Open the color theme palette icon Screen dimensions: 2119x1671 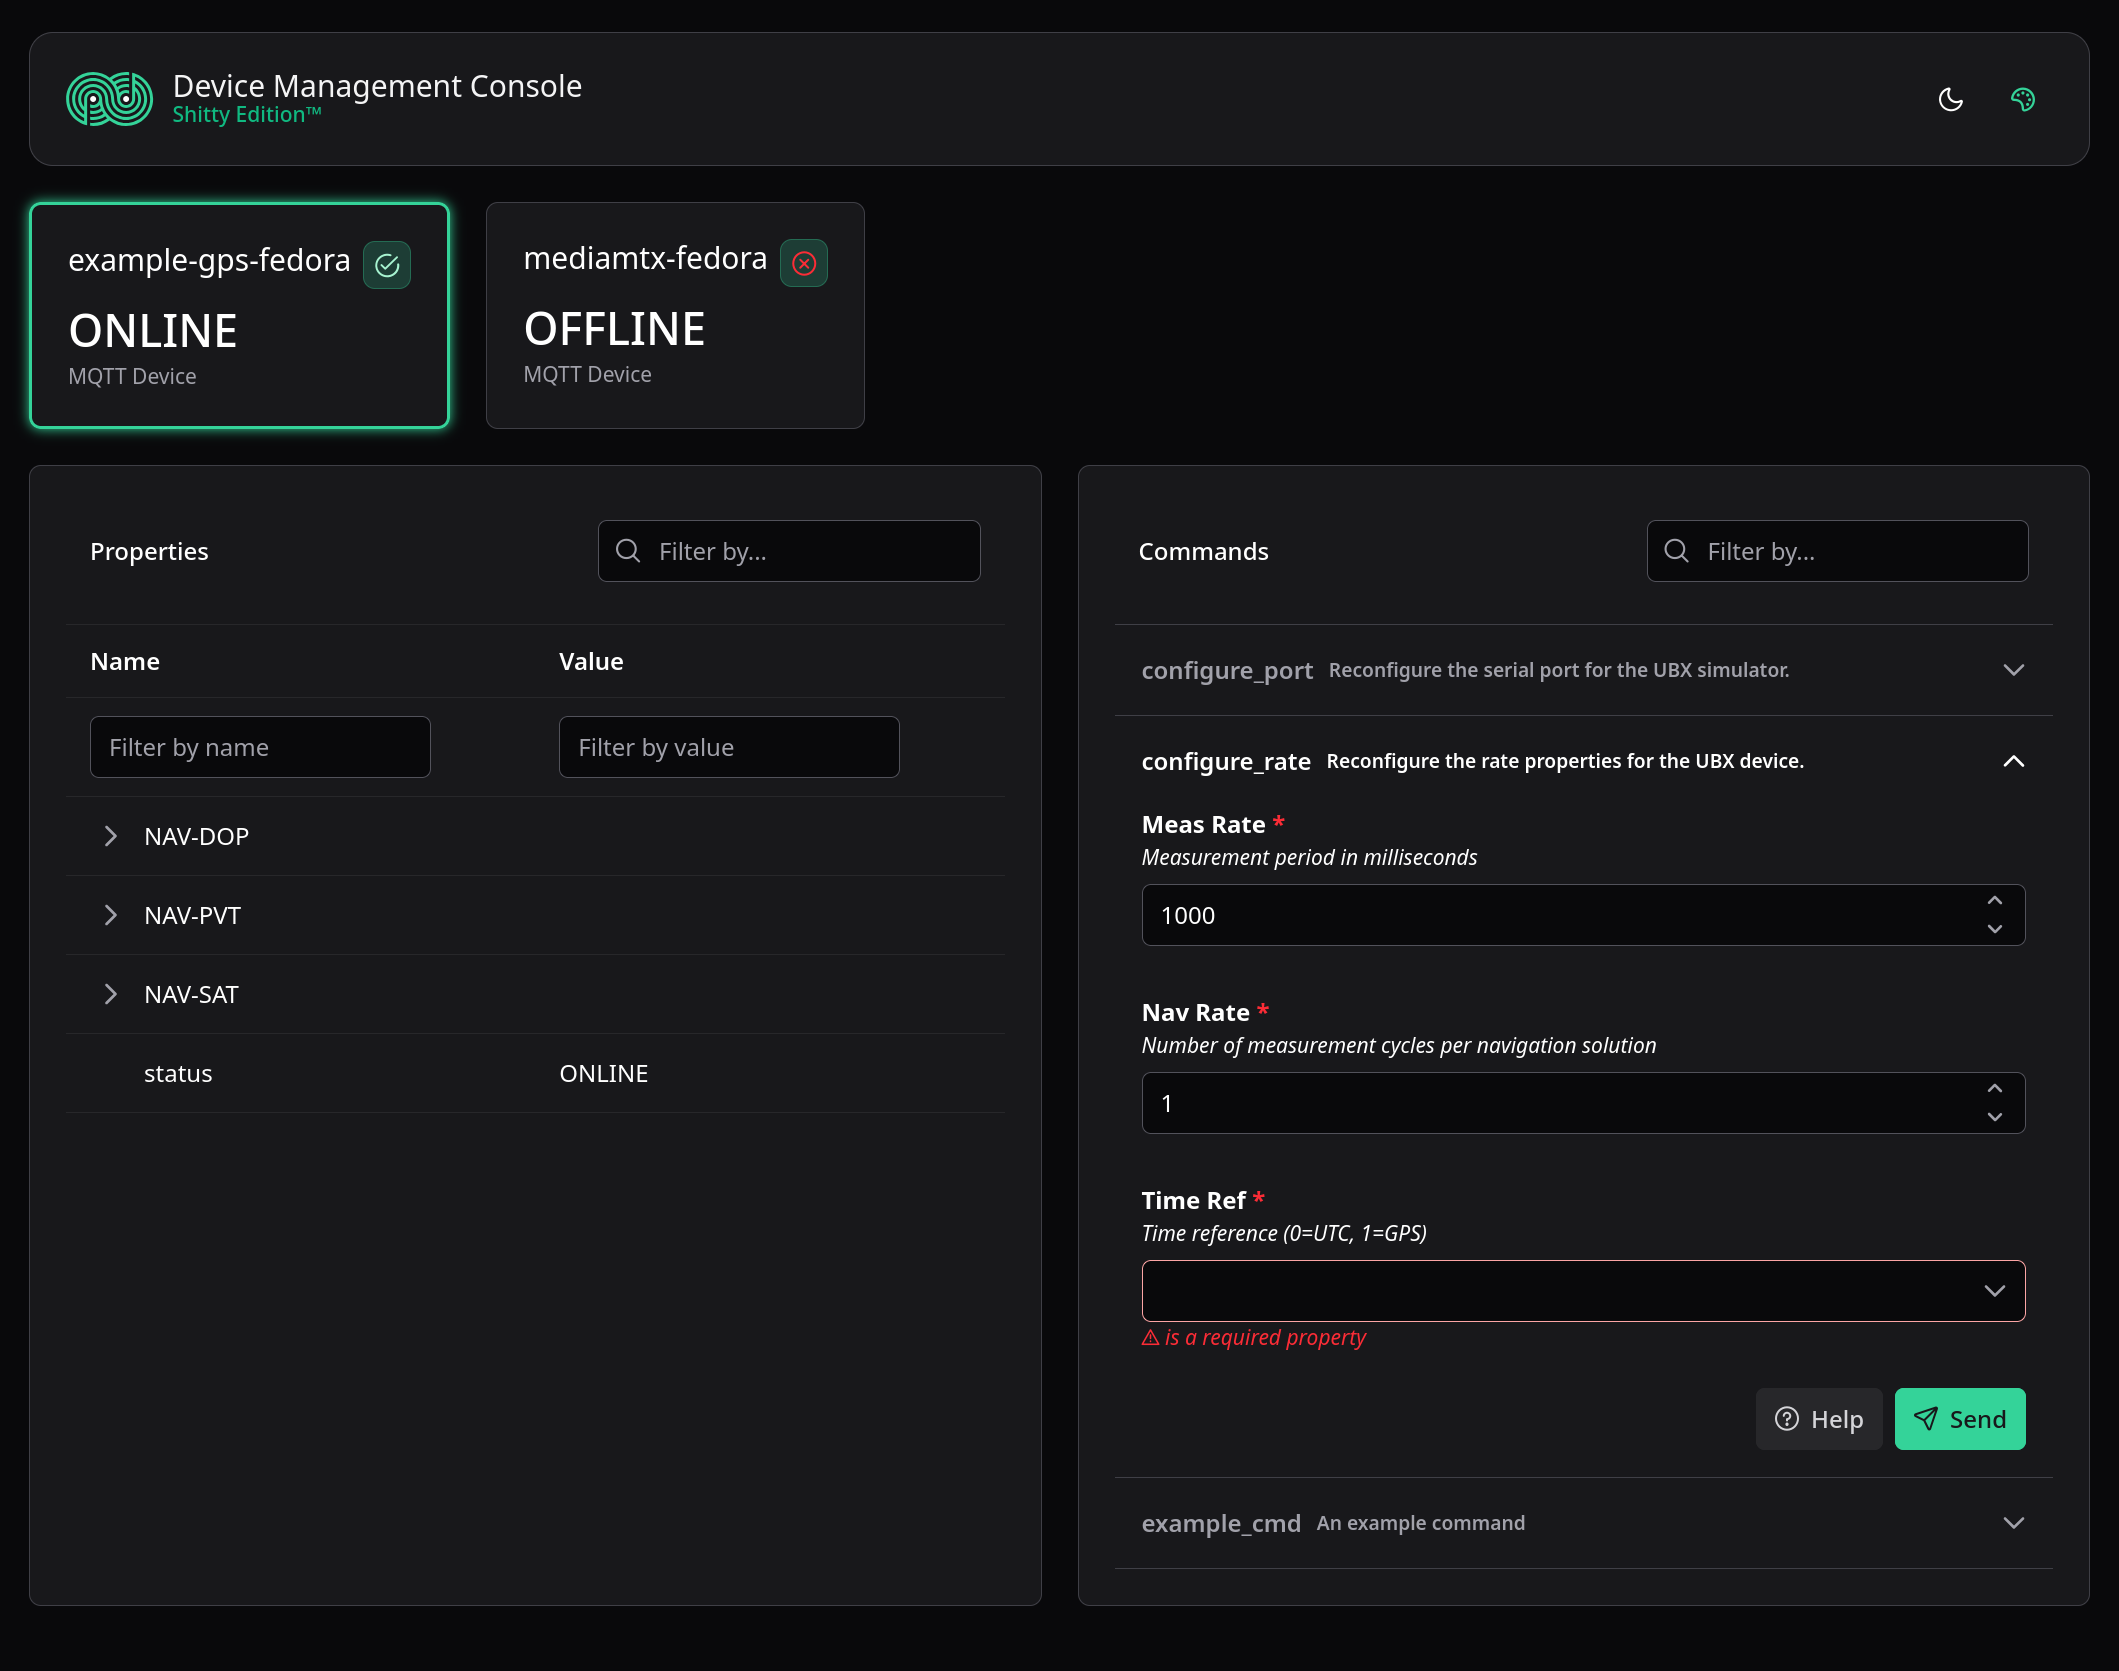tap(2022, 99)
